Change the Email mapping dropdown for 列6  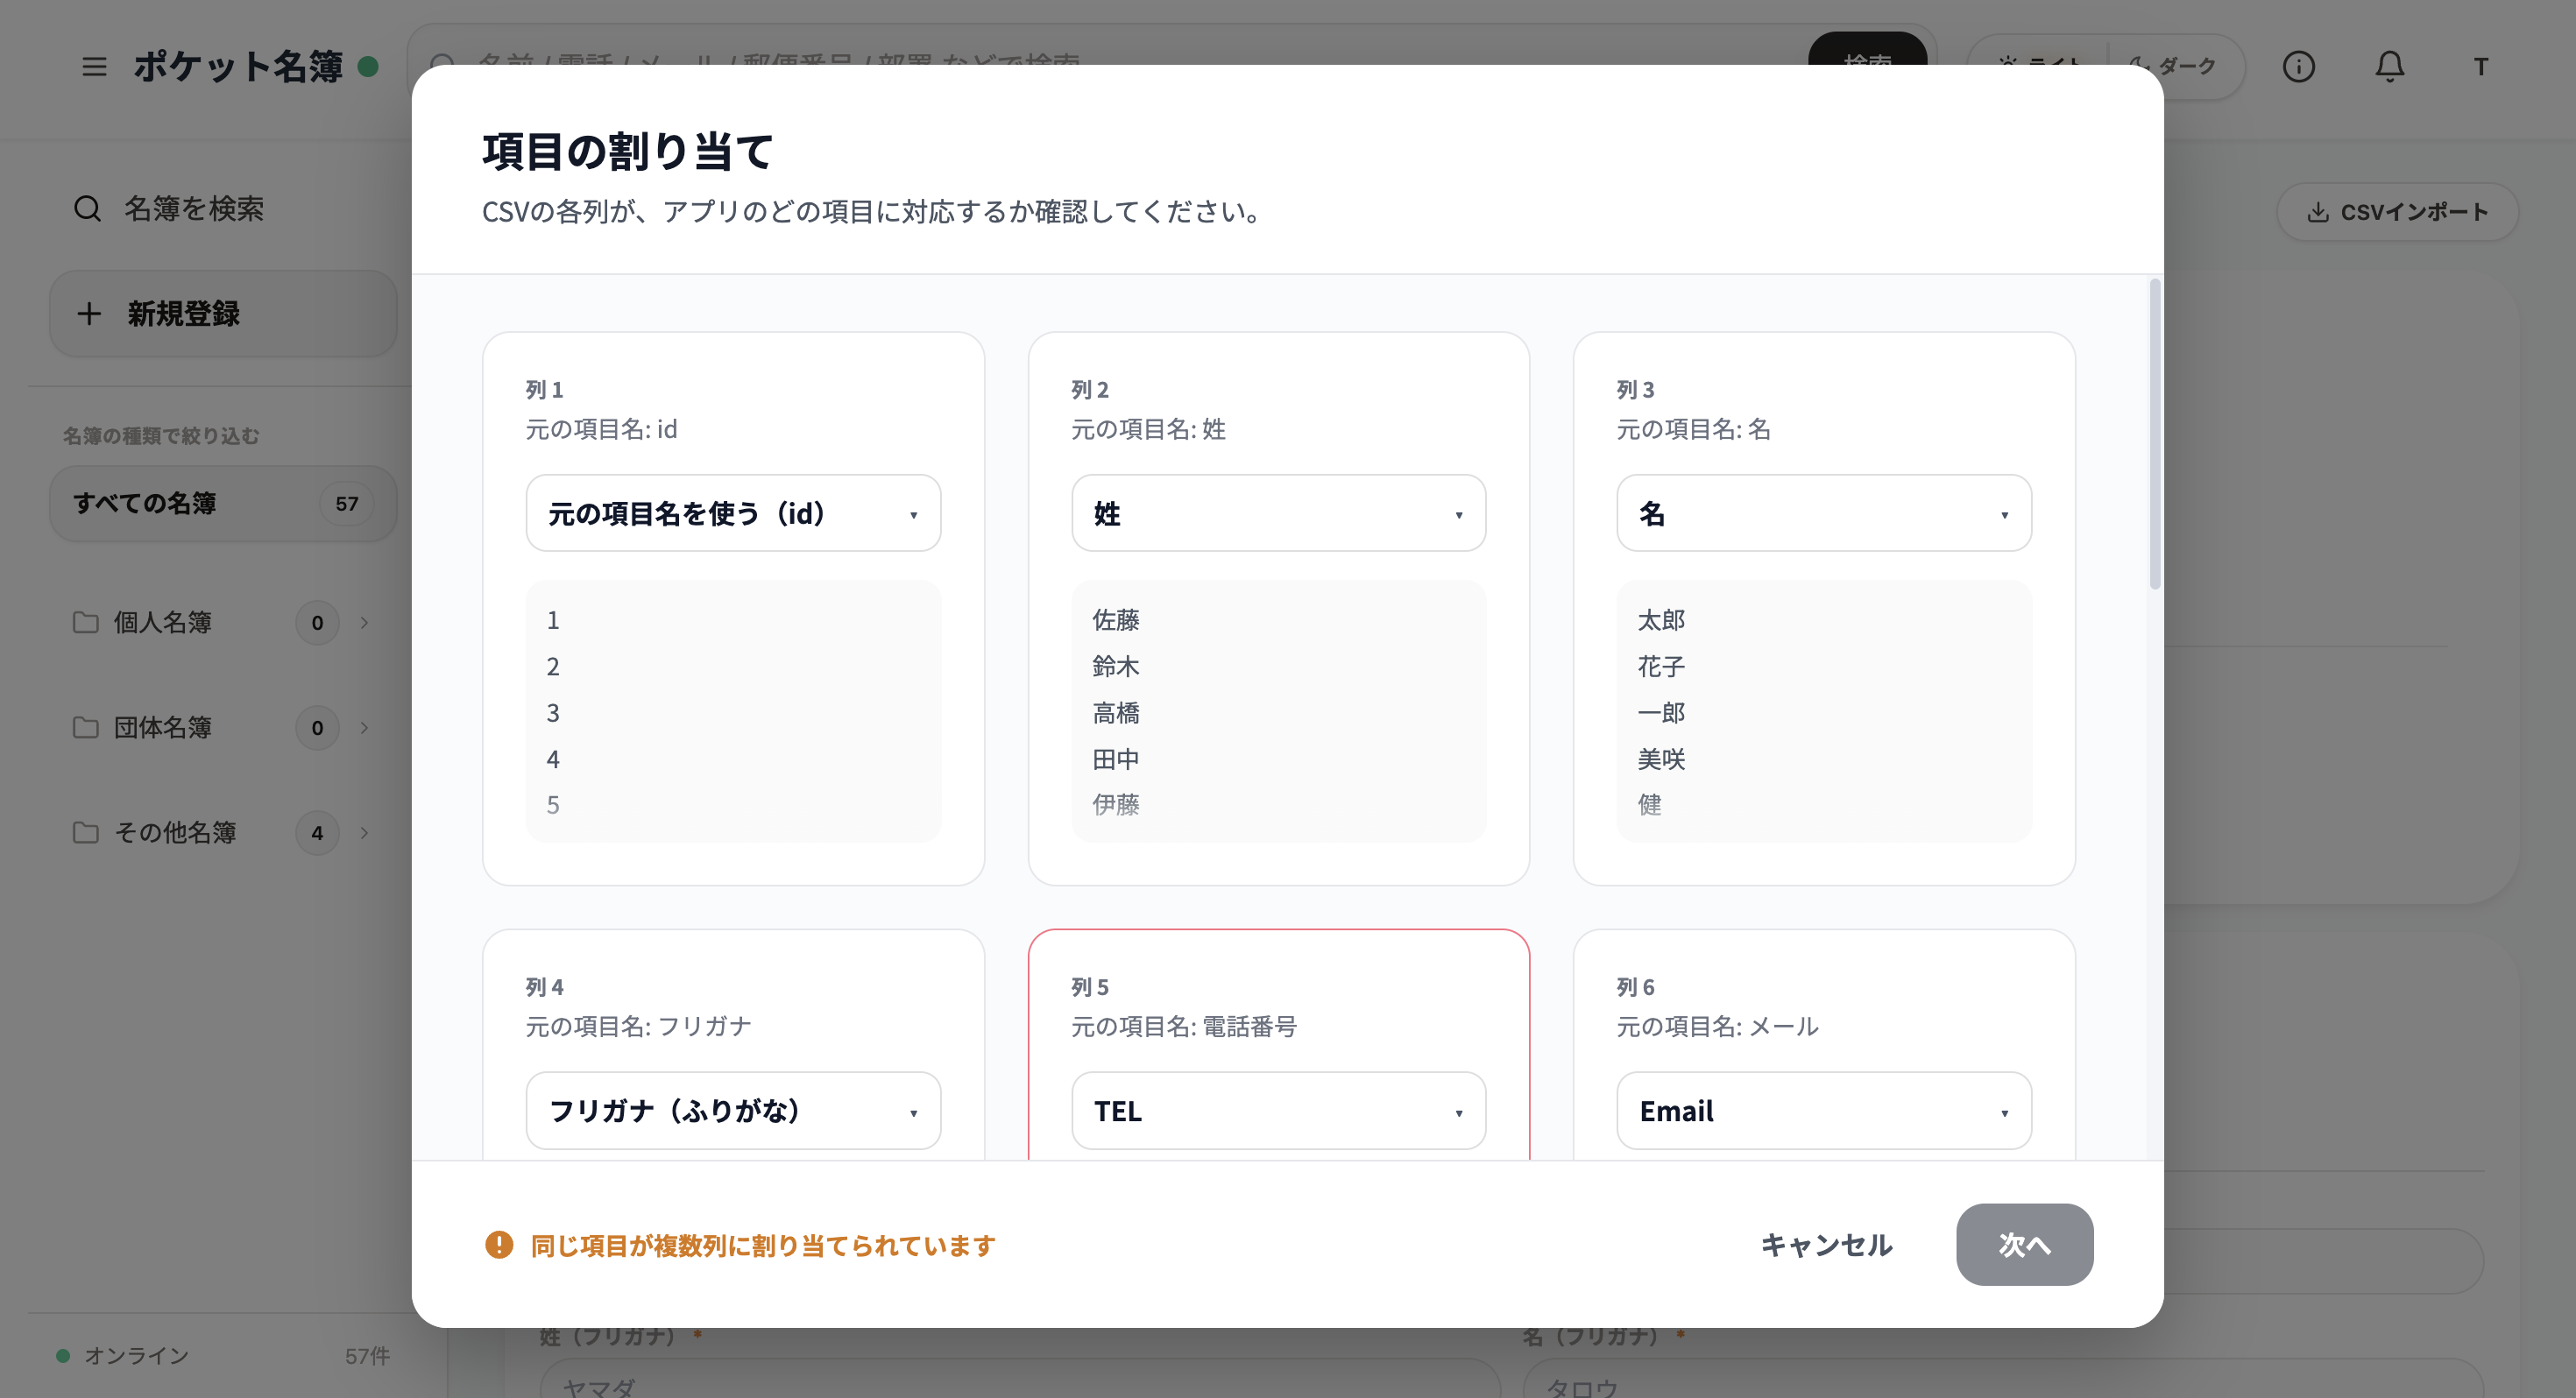(1823, 1110)
